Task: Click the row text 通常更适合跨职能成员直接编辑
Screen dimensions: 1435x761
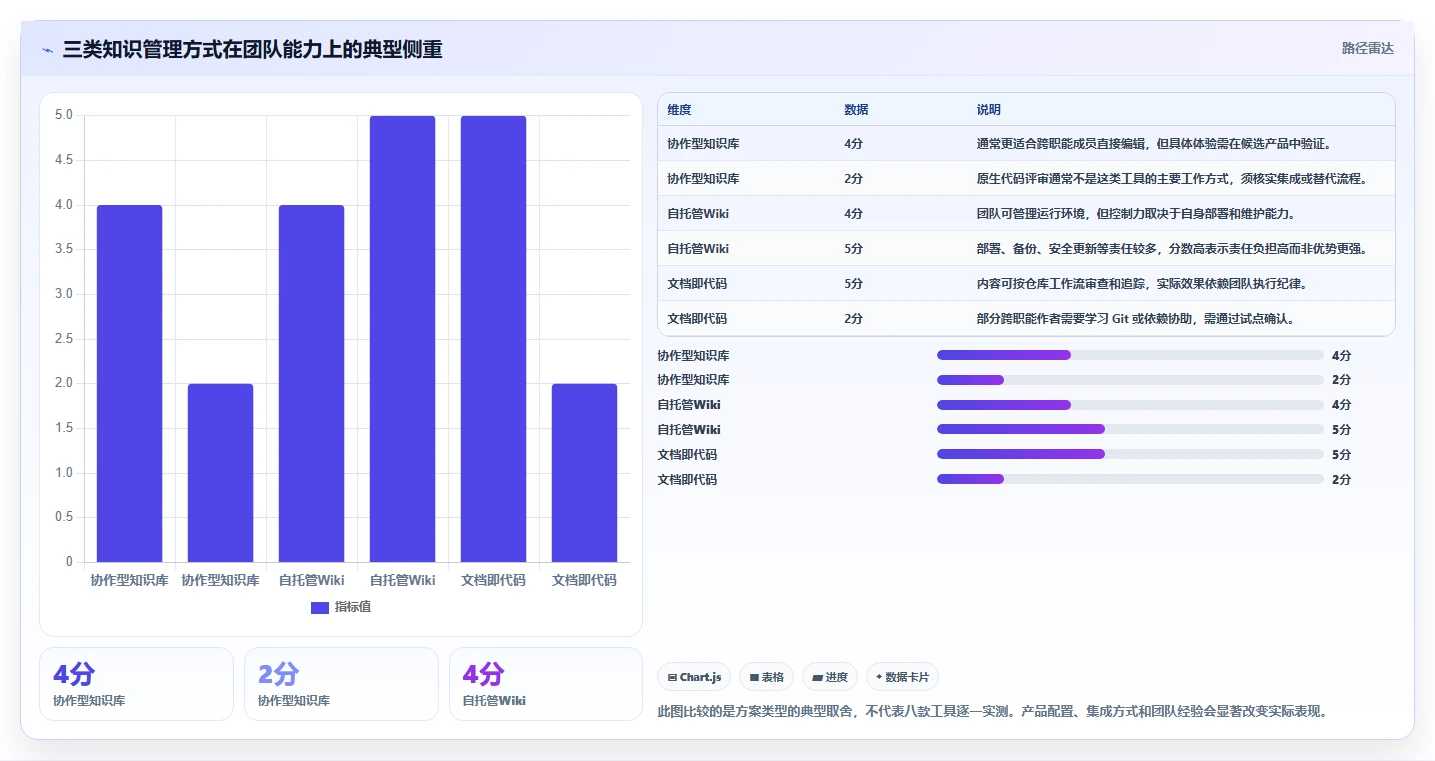Action: coord(1061,144)
